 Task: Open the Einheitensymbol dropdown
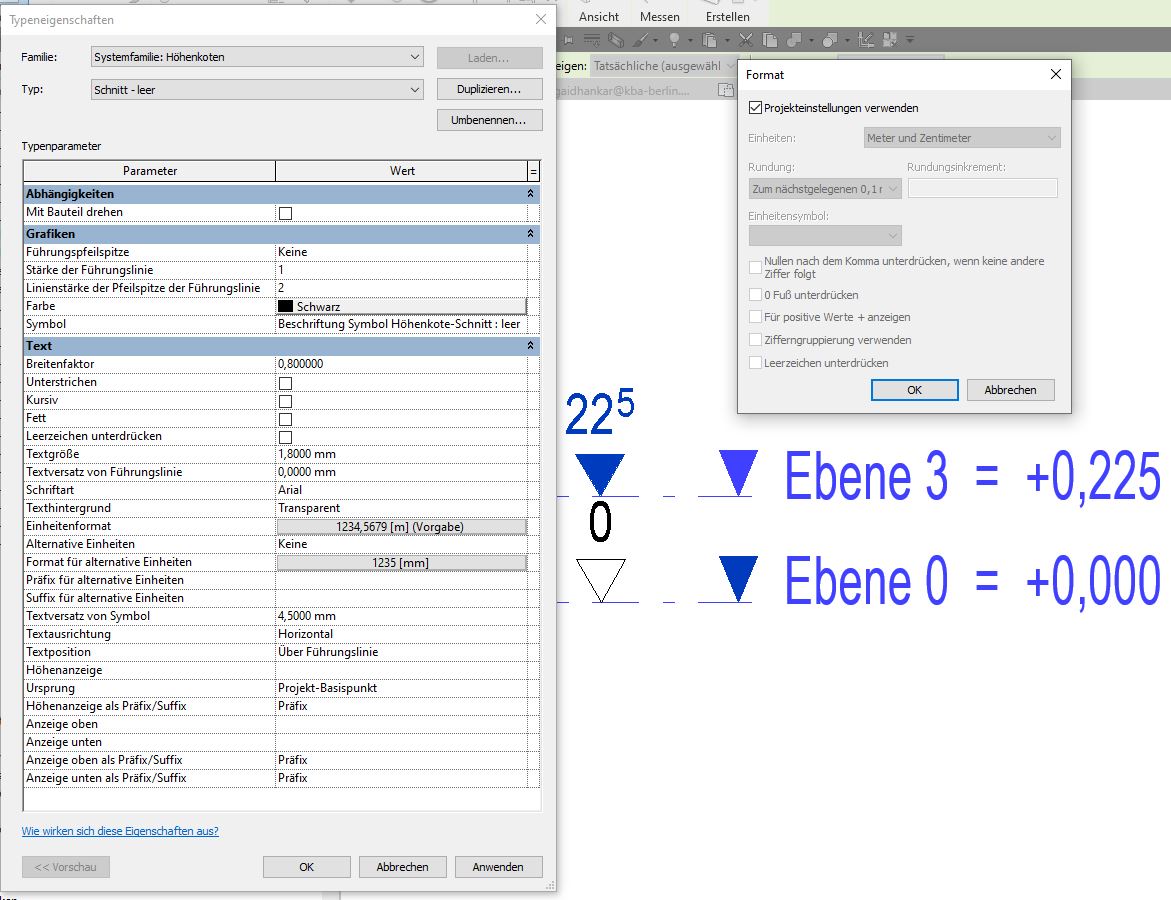pos(824,235)
